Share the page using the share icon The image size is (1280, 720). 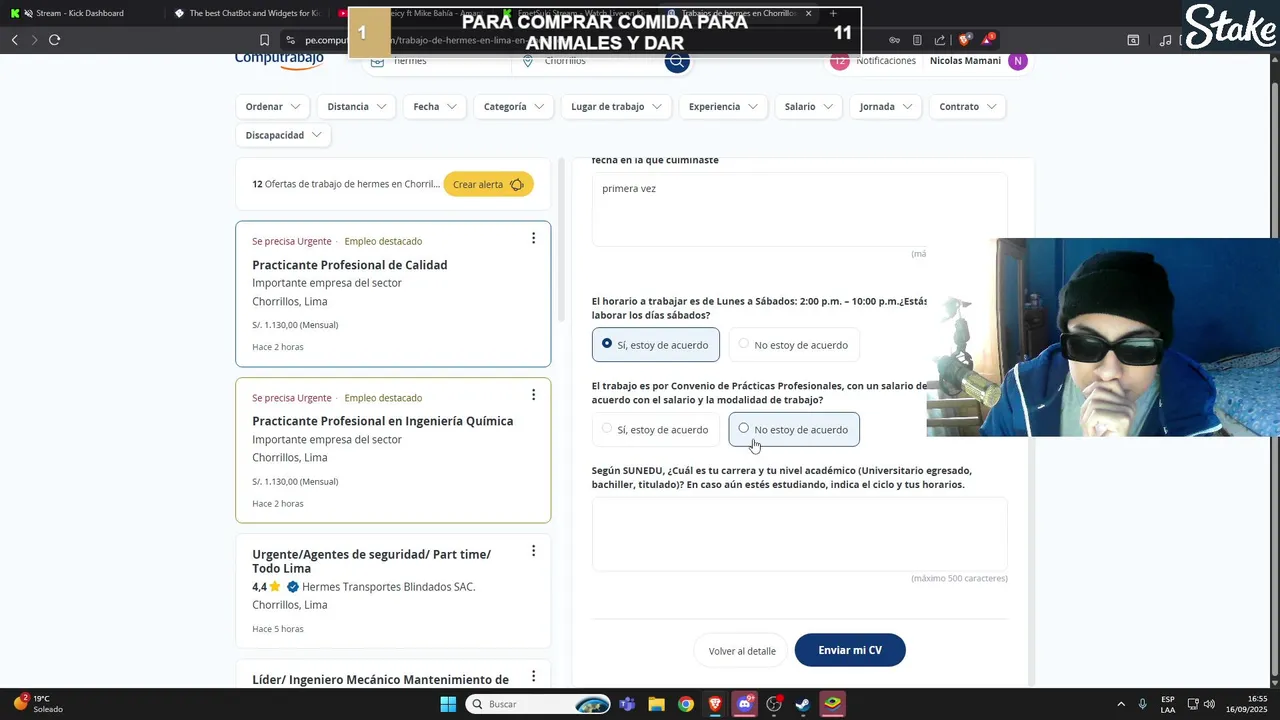940,40
